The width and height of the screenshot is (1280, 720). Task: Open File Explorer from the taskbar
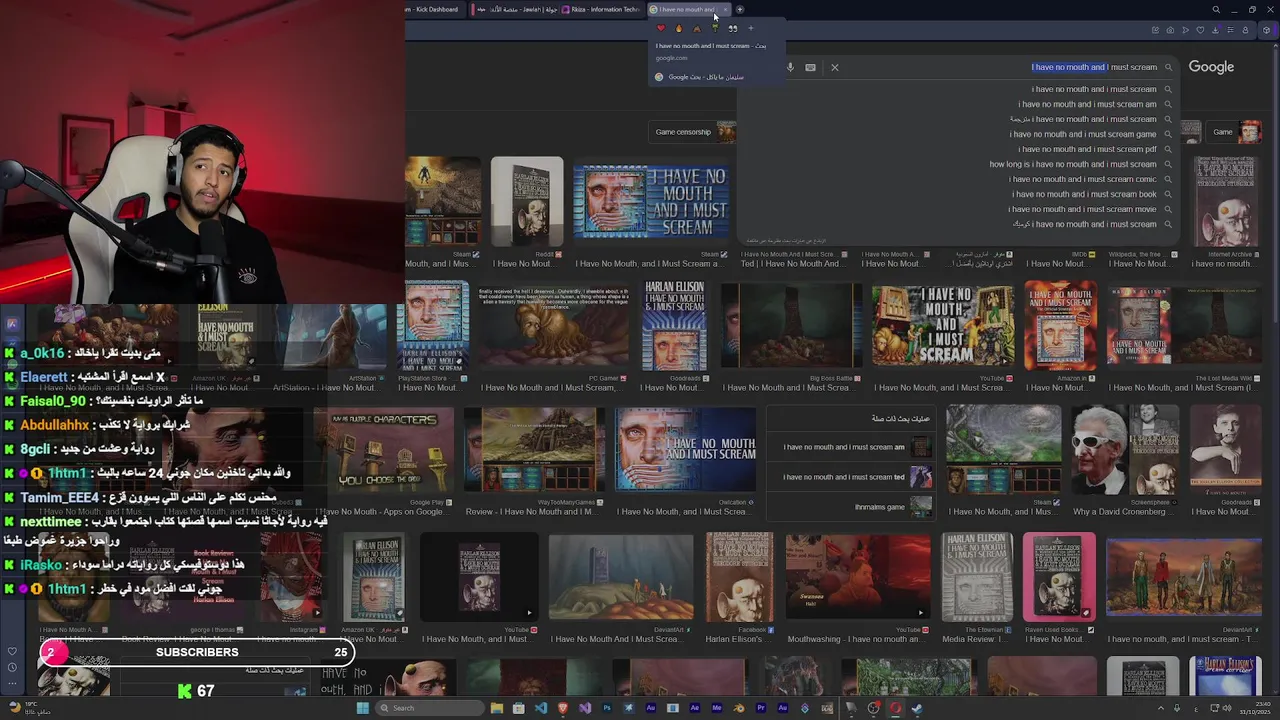tap(496, 708)
